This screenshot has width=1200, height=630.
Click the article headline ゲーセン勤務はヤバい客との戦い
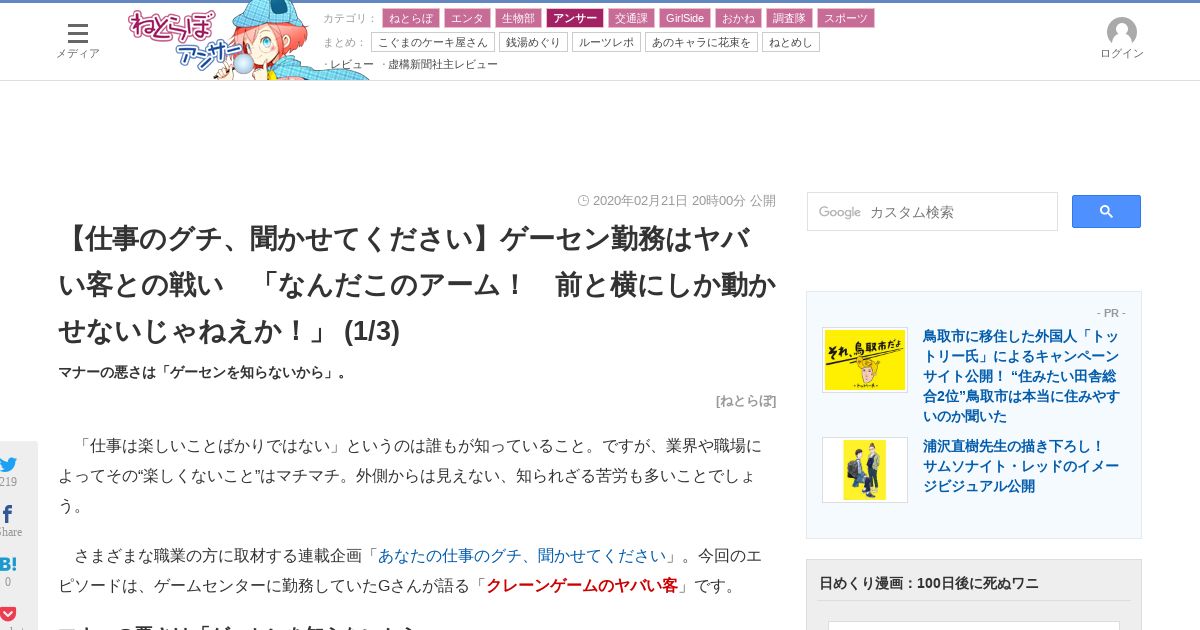[x=417, y=285]
